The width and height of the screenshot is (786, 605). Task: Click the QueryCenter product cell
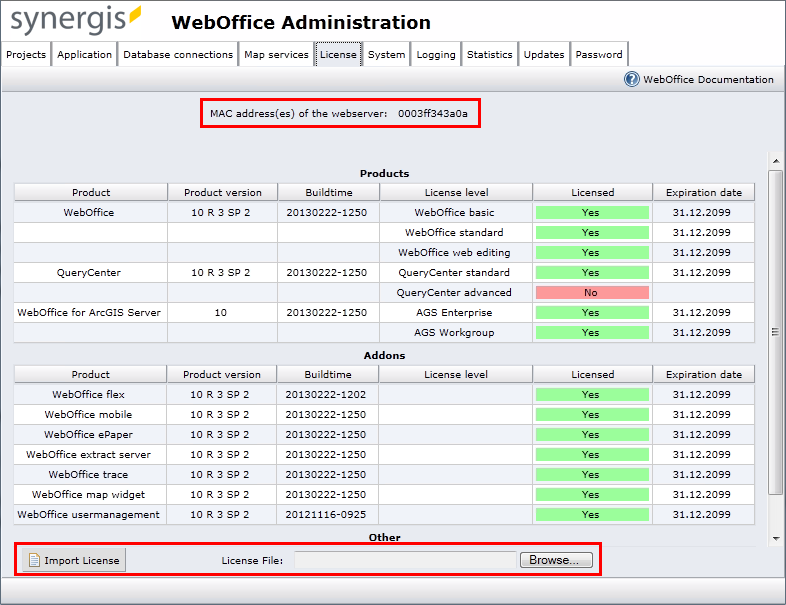click(x=89, y=273)
